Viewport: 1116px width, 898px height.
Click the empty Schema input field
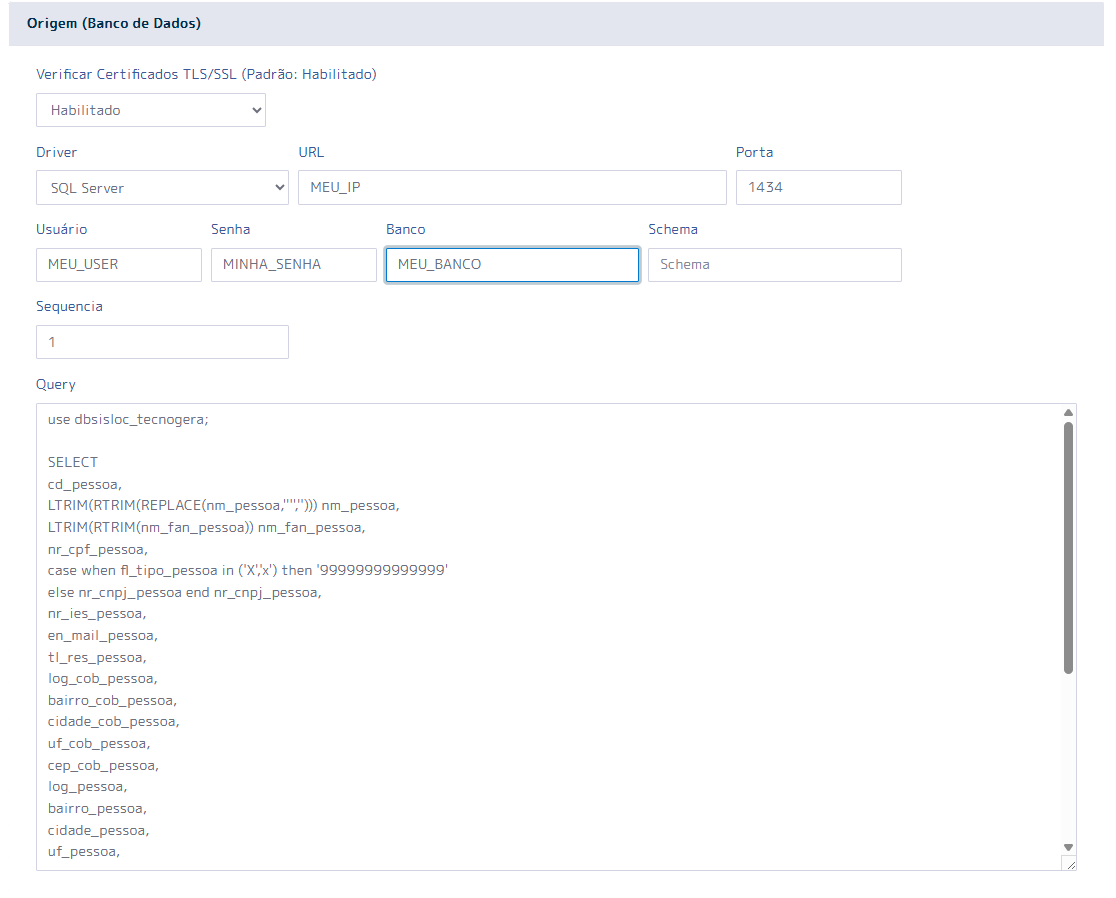[775, 265]
